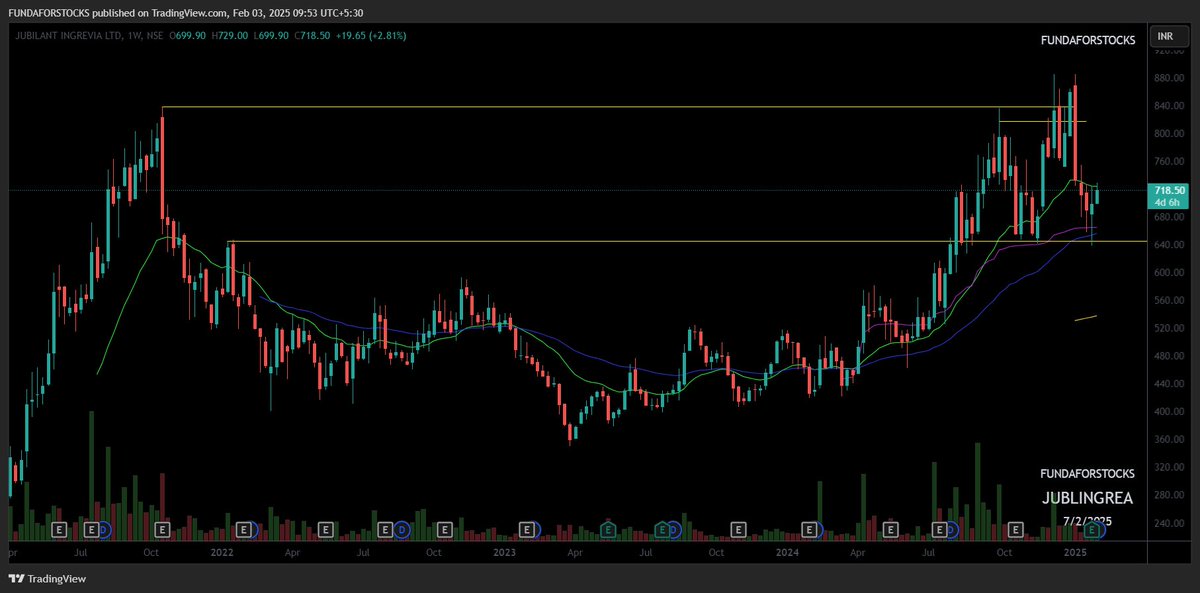The image size is (1200, 593).
Task: Click the 2023 label on the time axis
Action: pos(505,551)
